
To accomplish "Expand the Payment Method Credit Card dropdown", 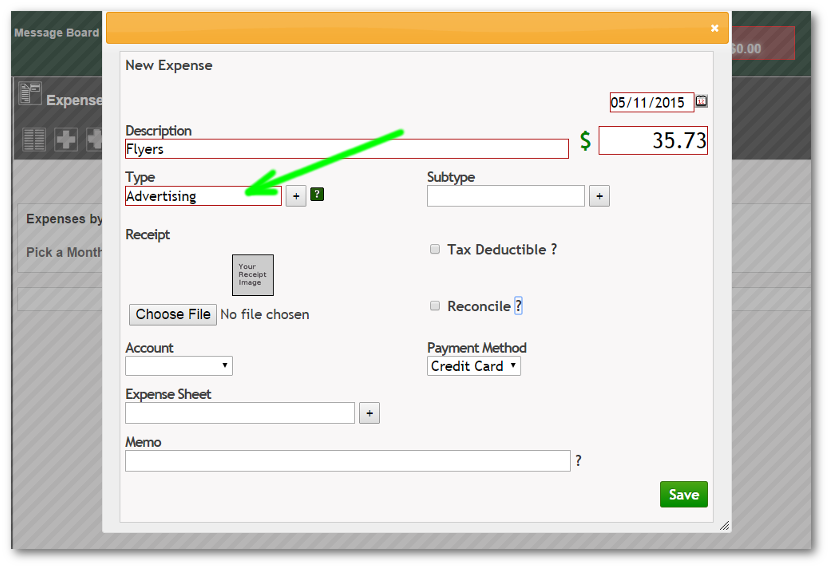I will 474,366.
